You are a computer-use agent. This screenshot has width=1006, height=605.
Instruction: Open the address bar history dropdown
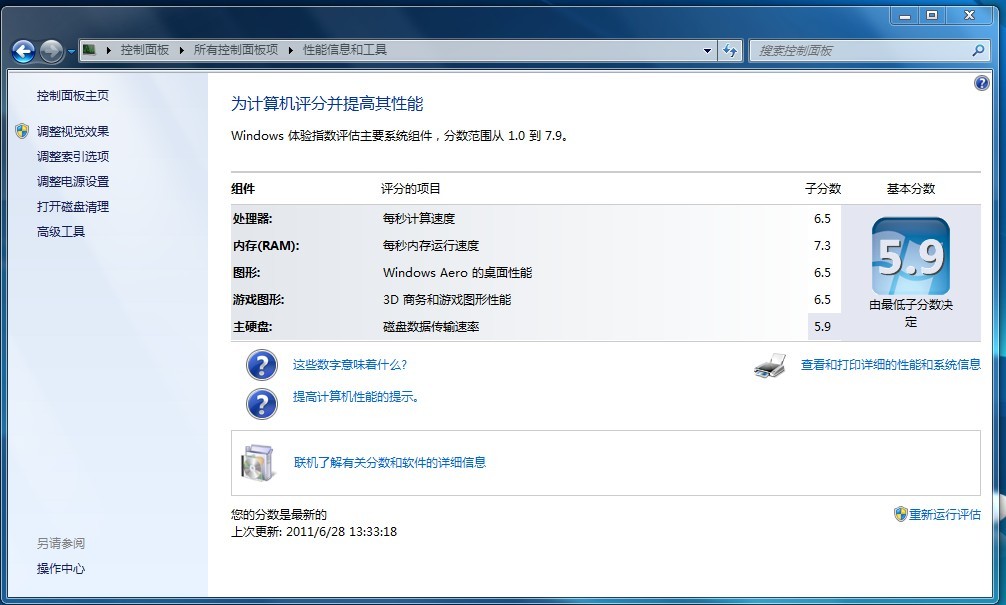pos(707,50)
